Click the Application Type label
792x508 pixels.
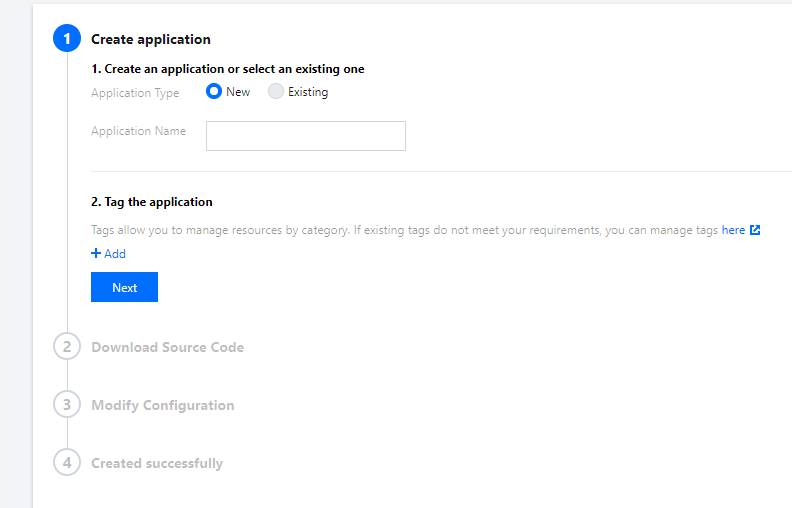click(x=135, y=93)
